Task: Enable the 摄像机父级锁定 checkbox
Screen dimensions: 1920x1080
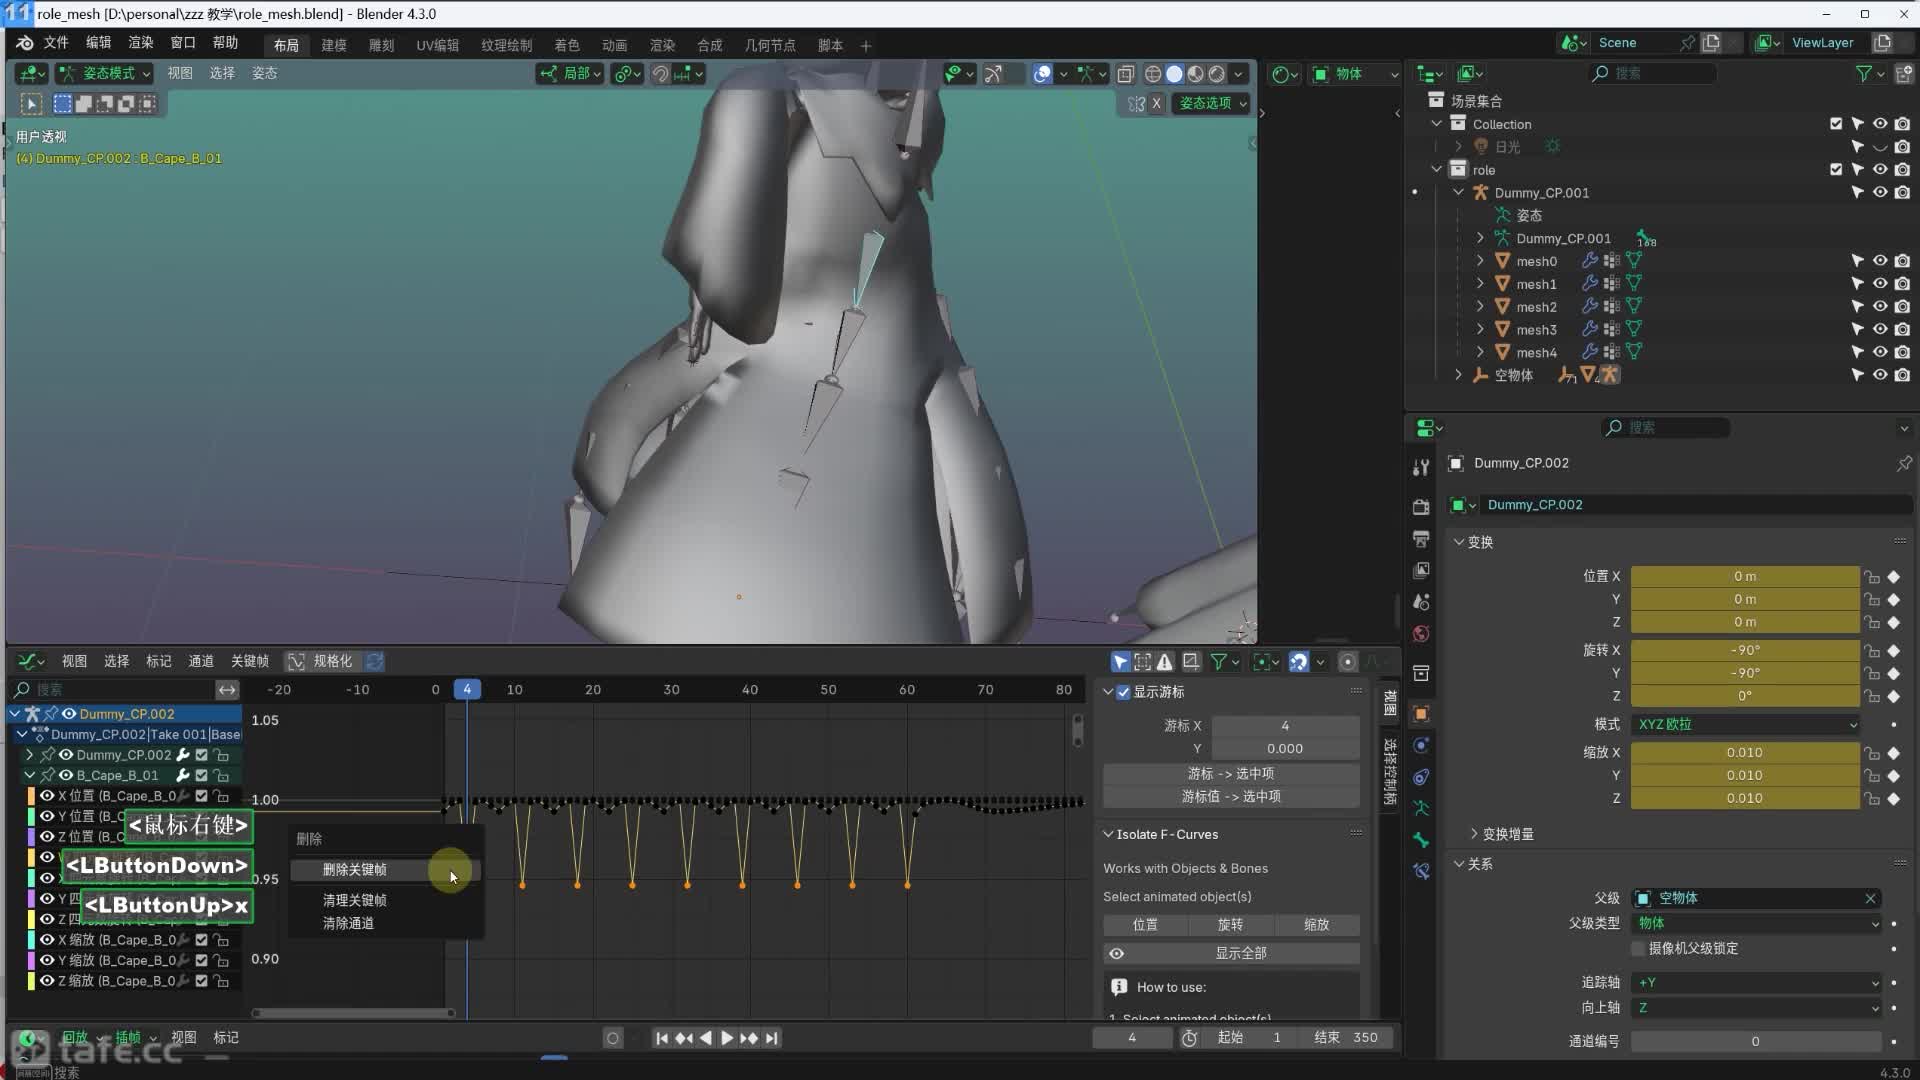Action: coord(1638,948)
